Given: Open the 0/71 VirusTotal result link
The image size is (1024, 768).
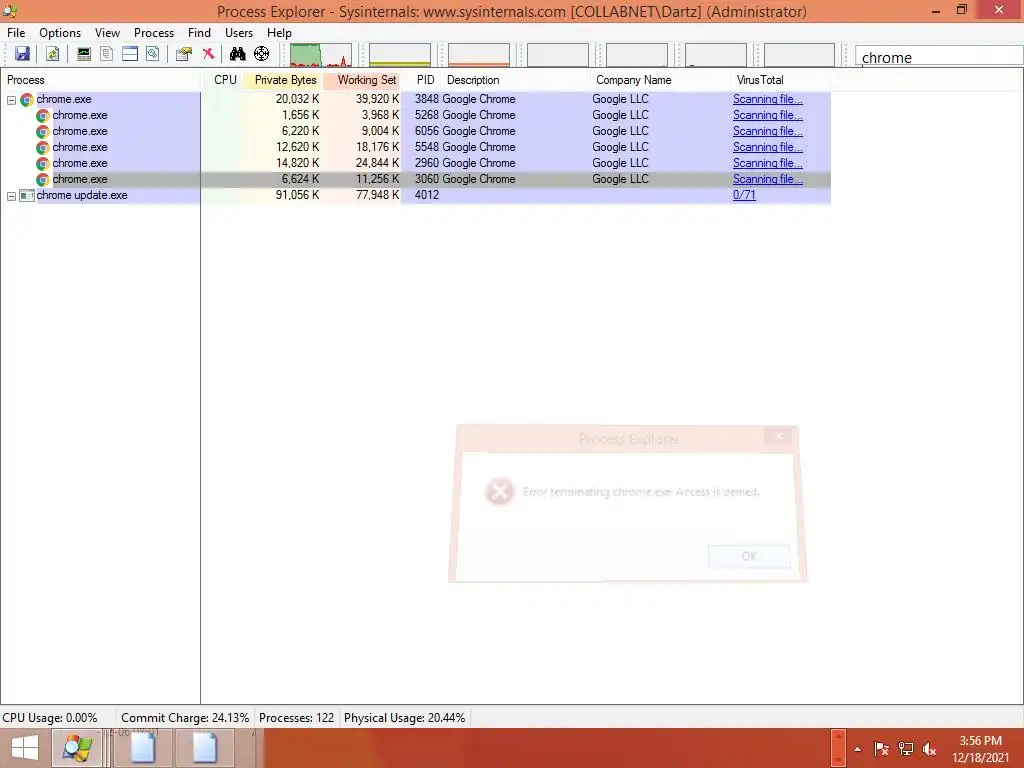Looking at the screenshot, I should point(744,195).
